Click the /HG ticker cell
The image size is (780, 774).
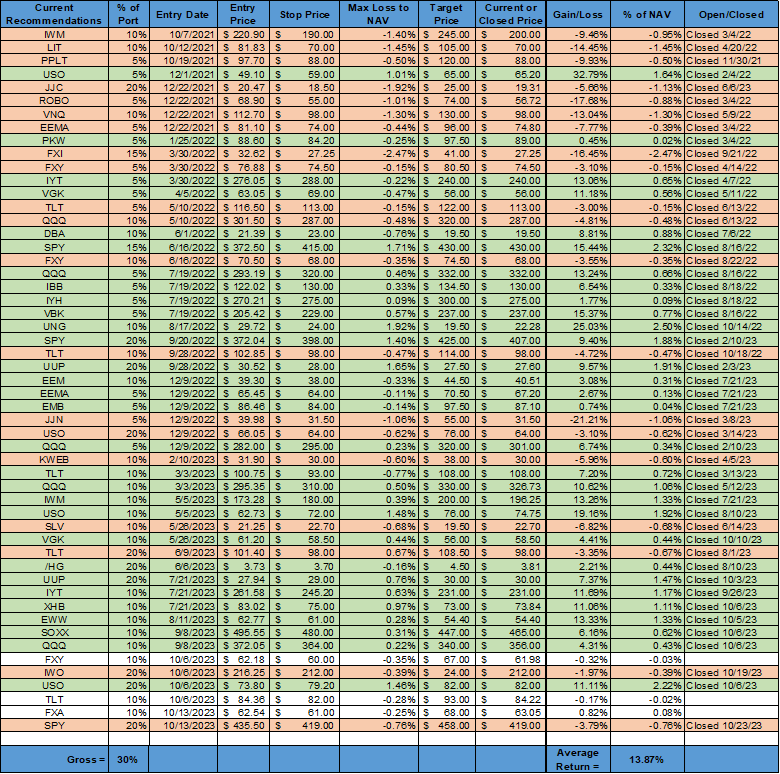tap(54, 566)
